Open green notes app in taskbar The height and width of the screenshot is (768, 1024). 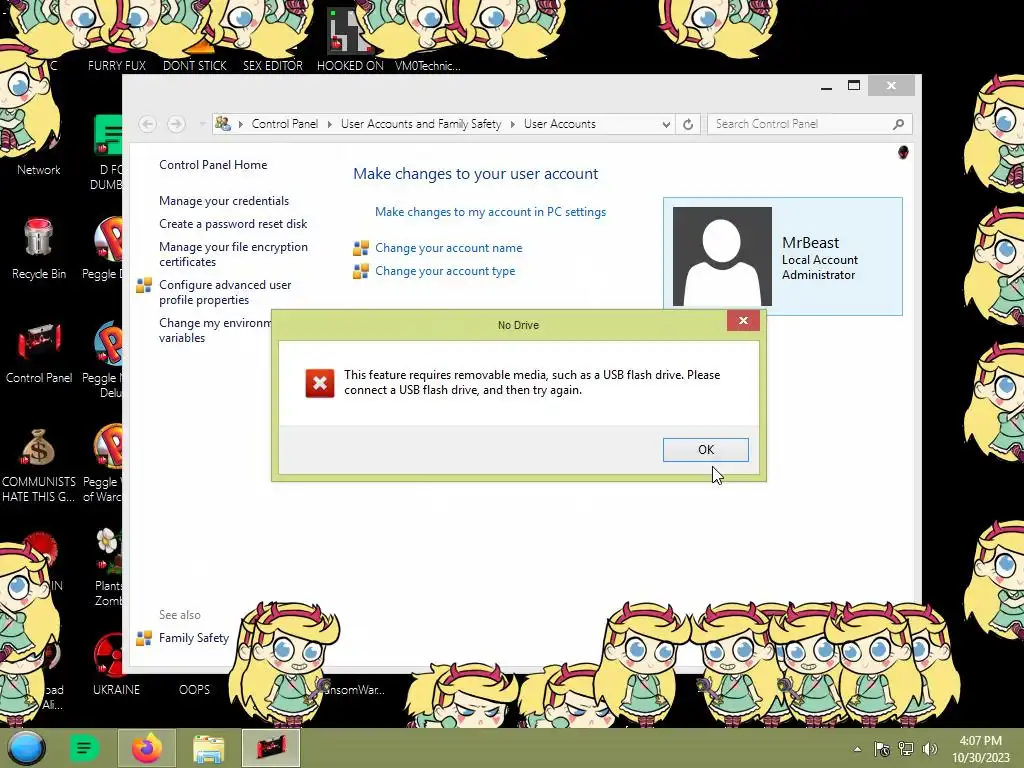tap(84, 748)
